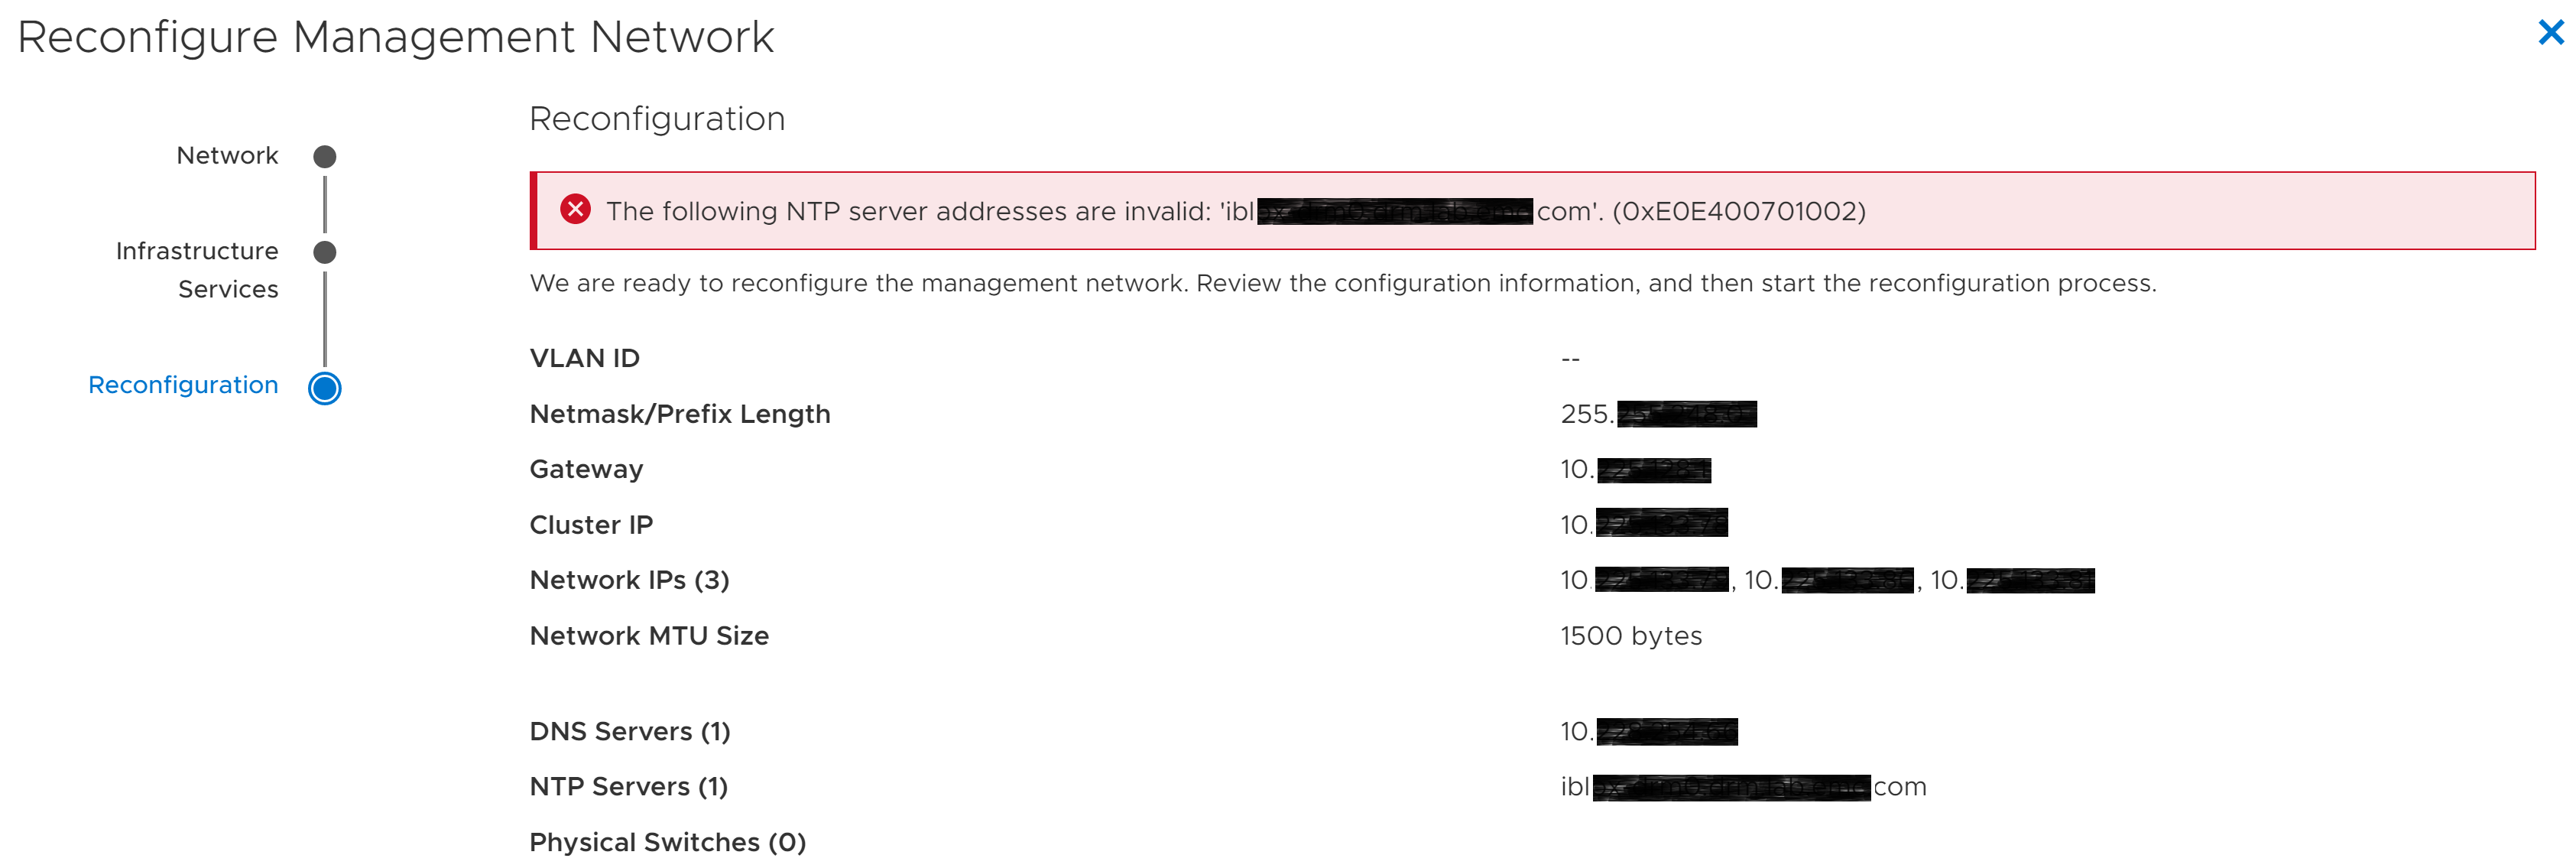Select the active Reconfiguration radio-style marker
The height and width of the screenshot is (868, 2576).
(323, 390)
